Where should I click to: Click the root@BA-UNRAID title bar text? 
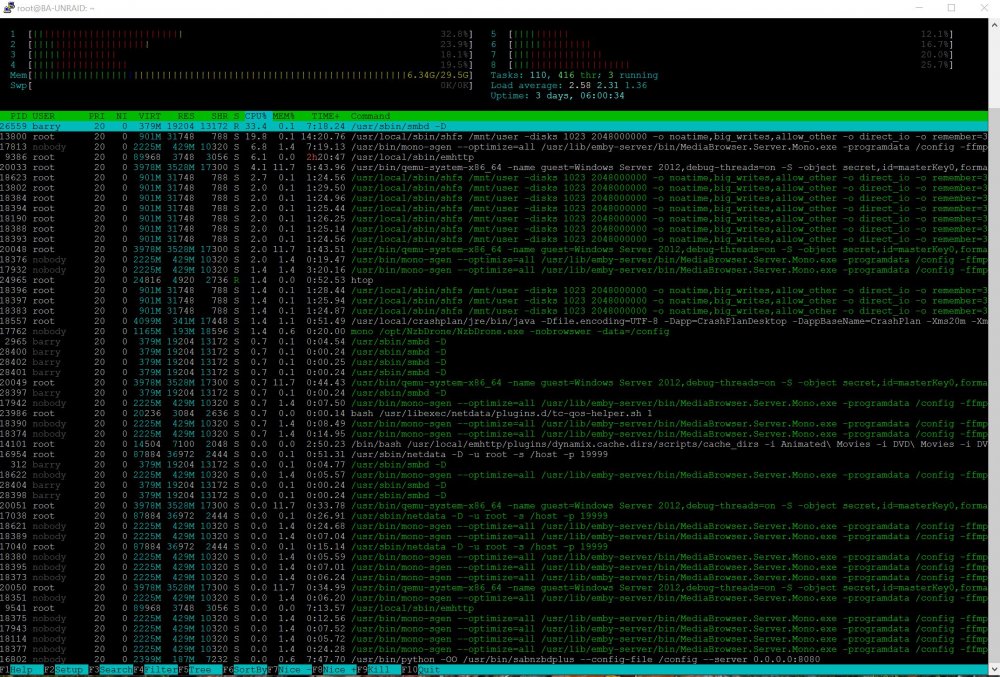tap(55, 8)
